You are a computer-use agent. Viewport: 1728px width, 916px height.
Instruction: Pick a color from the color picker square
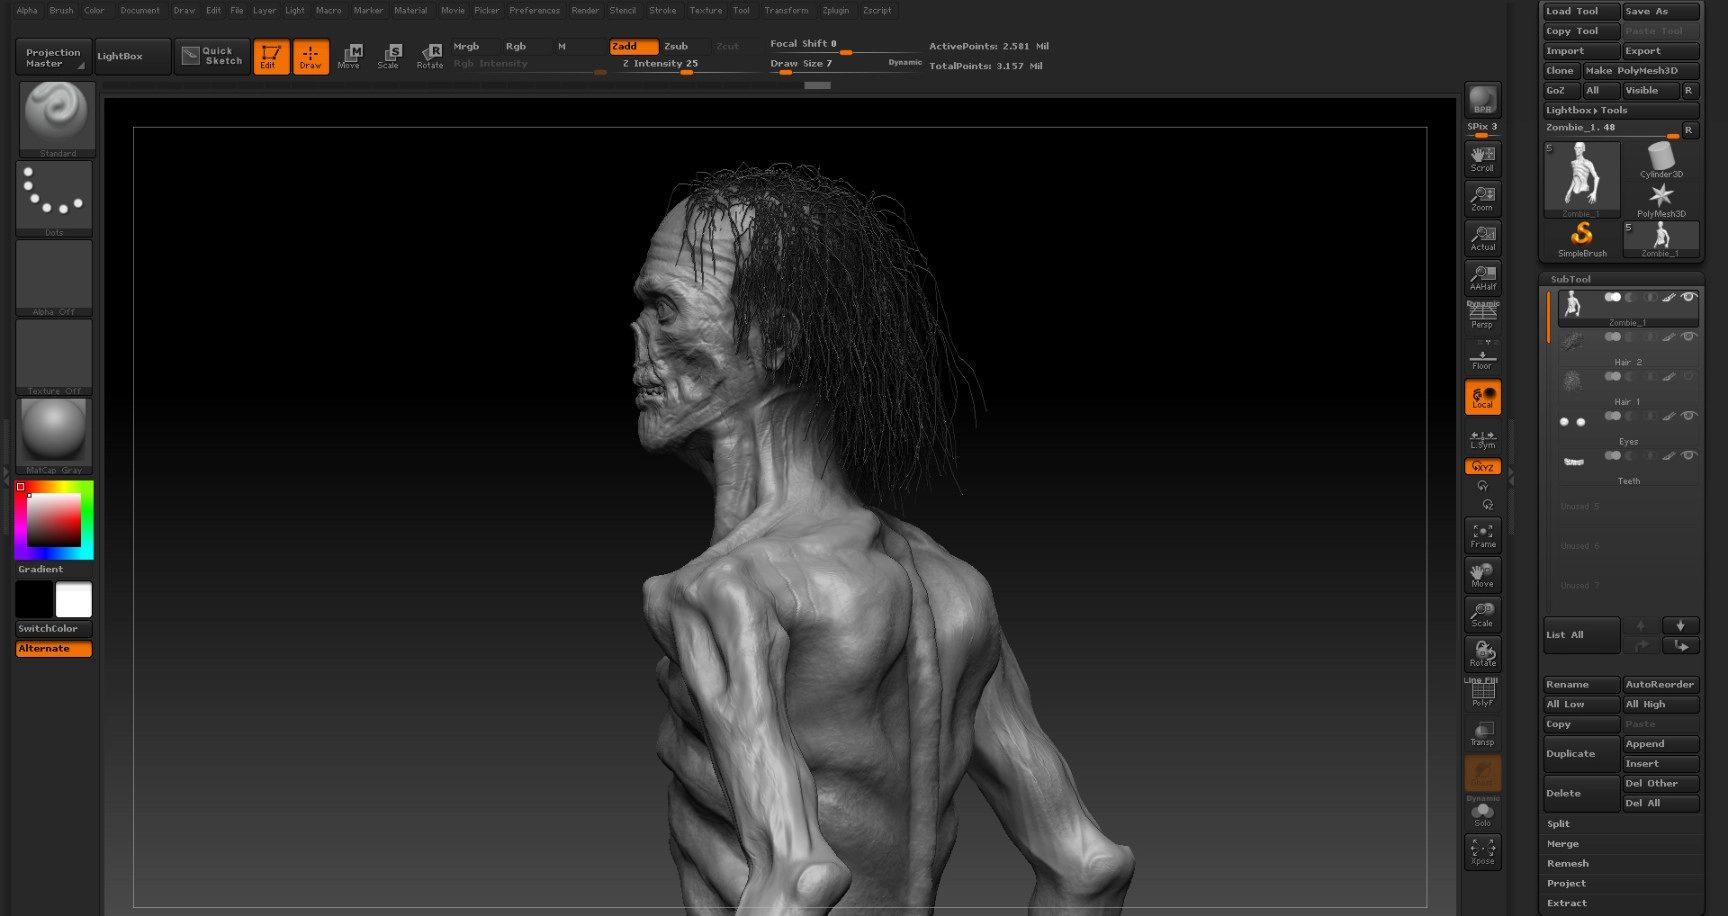pyautogui.click(x=53, y=520)
